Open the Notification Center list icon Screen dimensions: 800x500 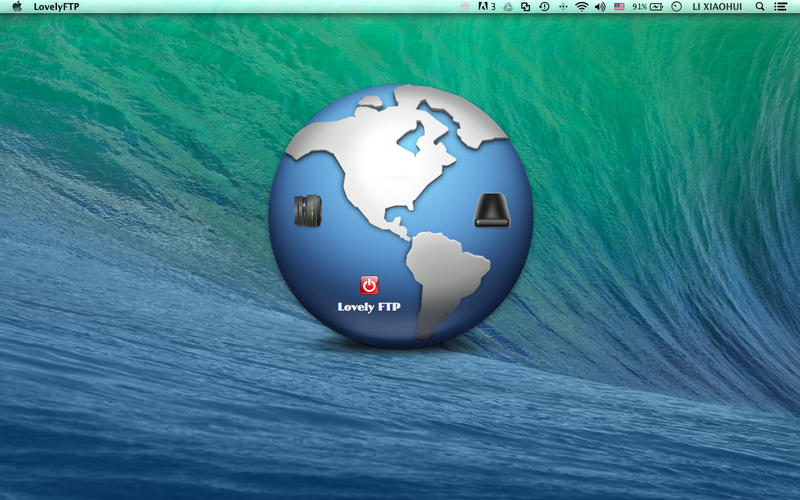[x=780, y=7]
